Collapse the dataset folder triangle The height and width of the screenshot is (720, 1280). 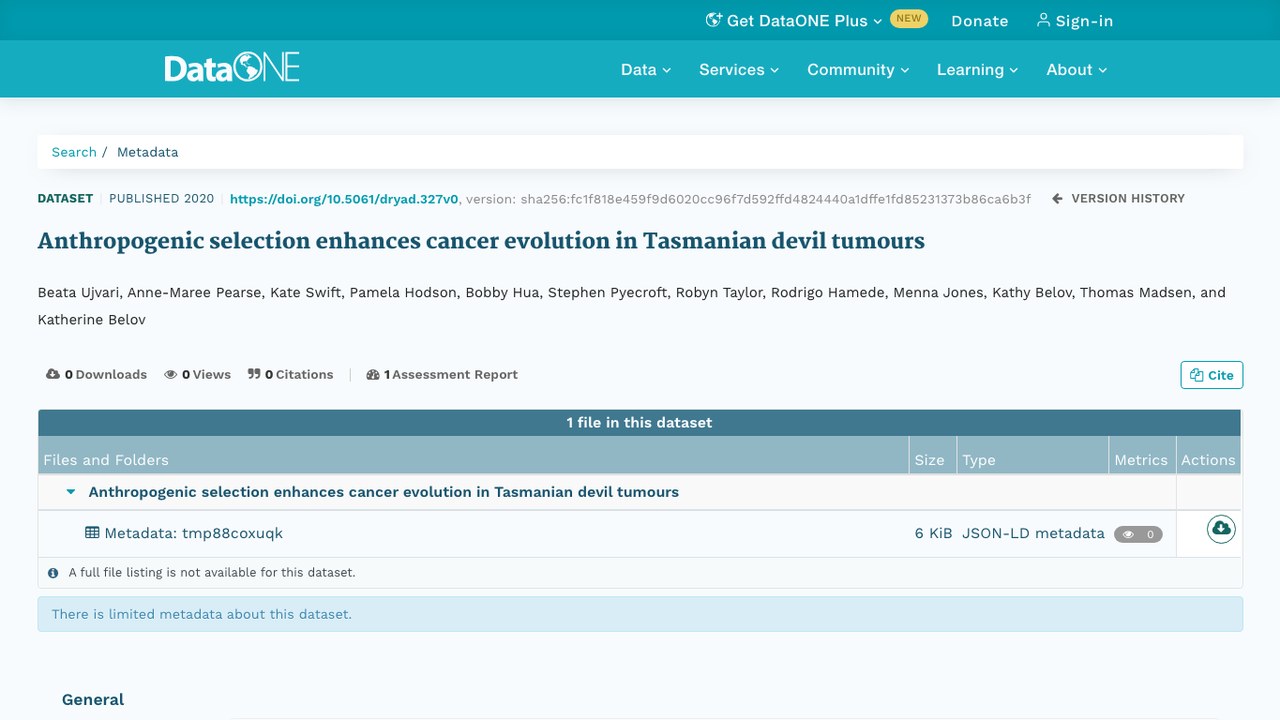(71, 492)
